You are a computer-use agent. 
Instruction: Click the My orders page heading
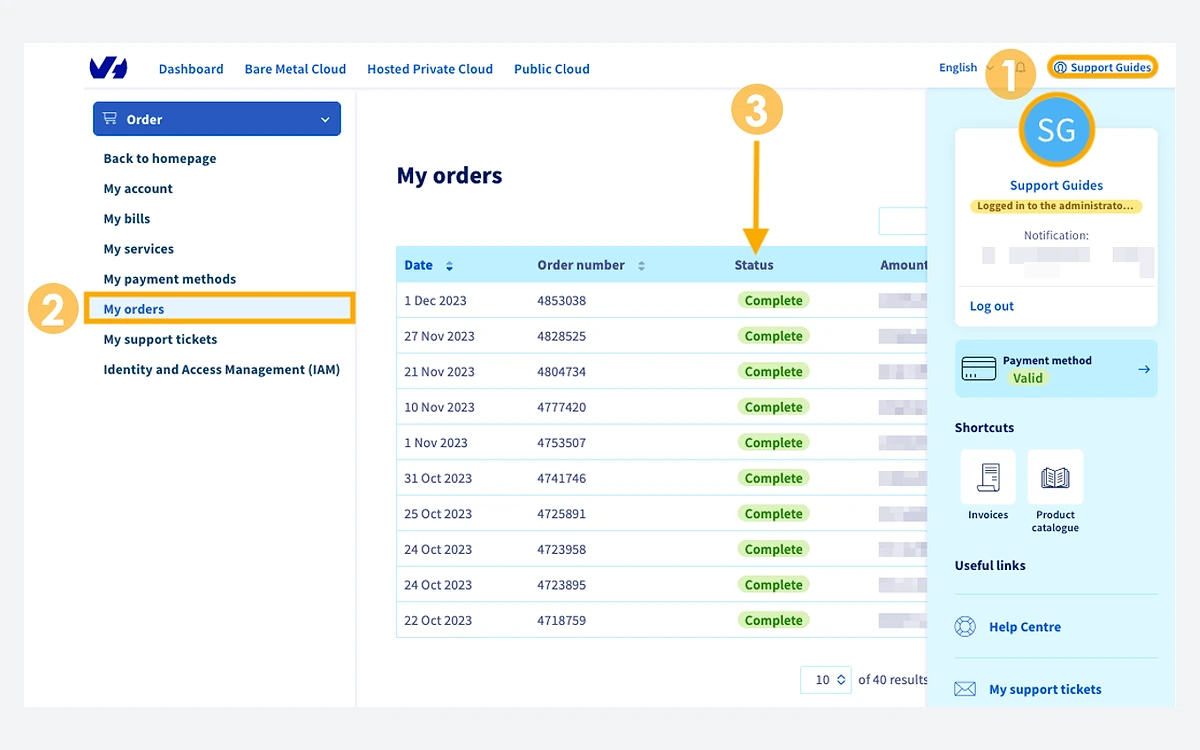[450, 175]
